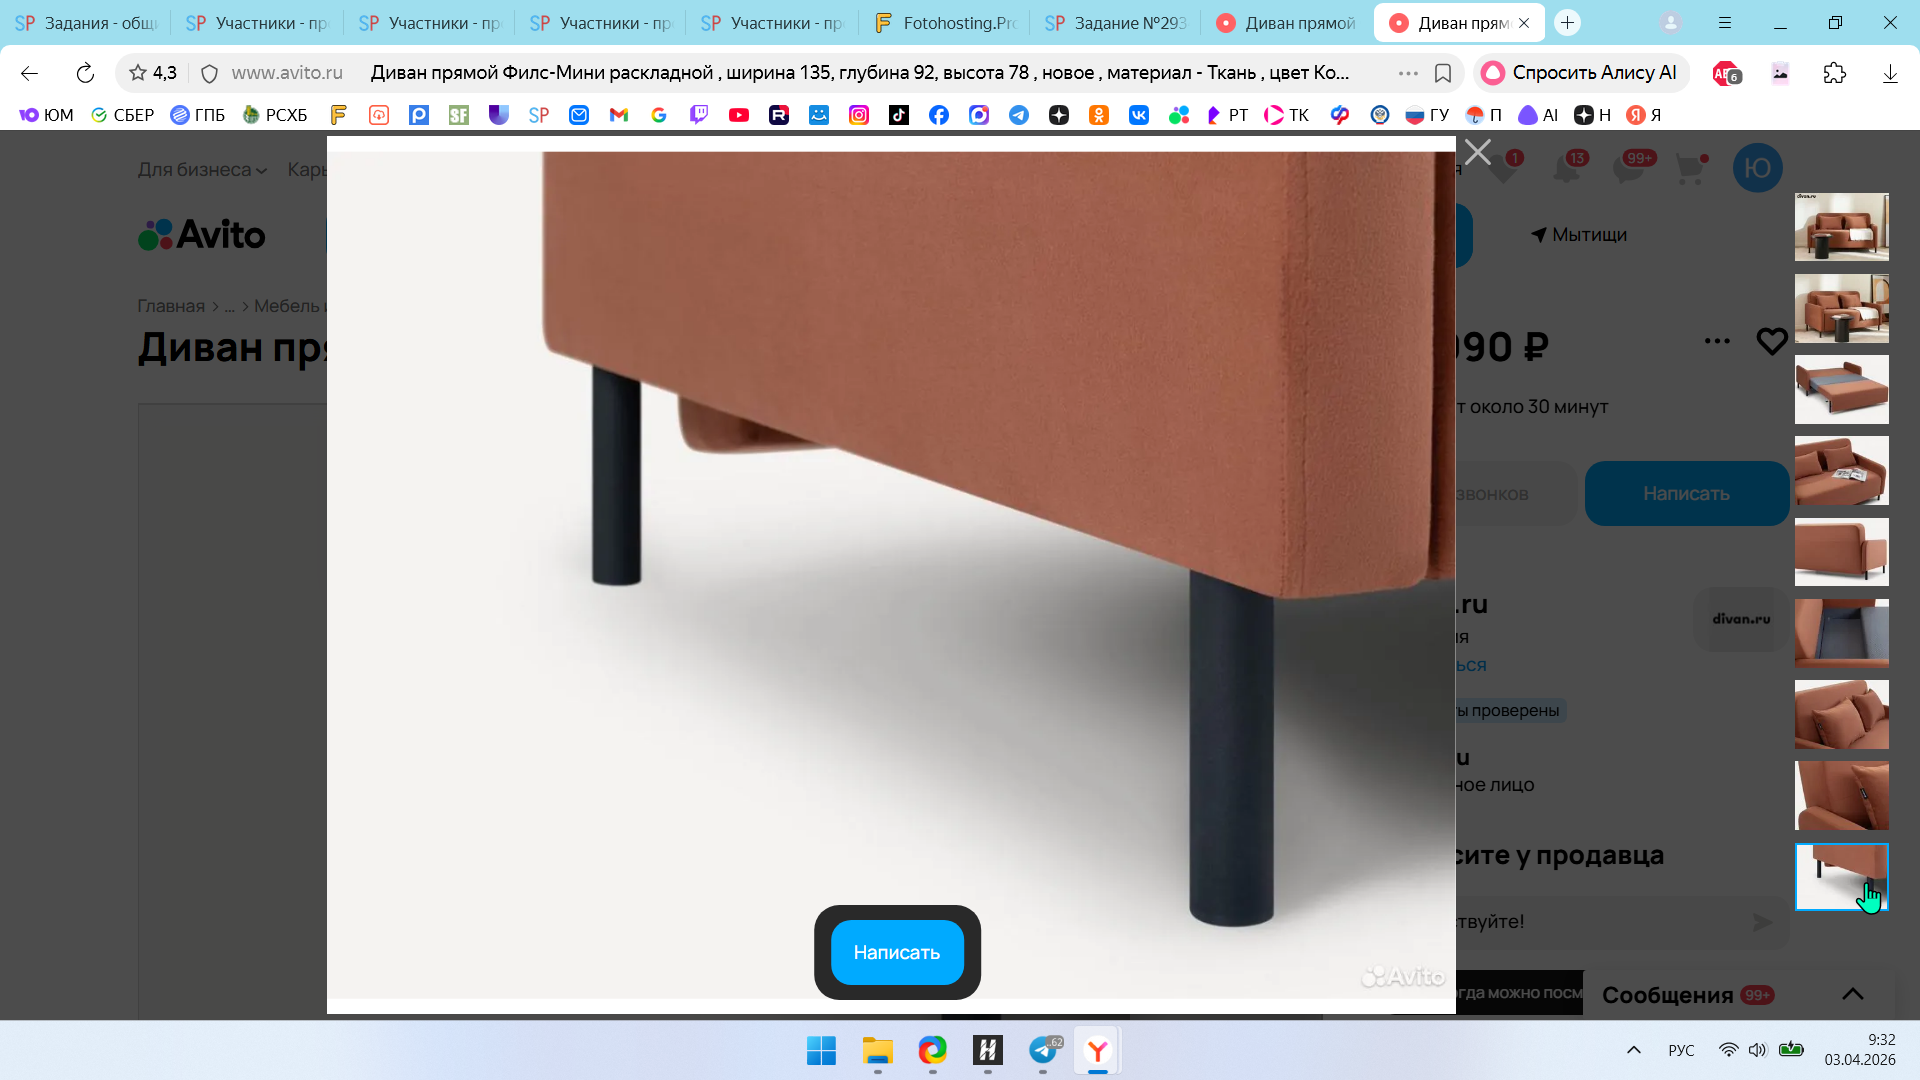Screen dimensions: 1920x1080
Task: Bookmark this page in the address bar
Action: point(1443,73)
